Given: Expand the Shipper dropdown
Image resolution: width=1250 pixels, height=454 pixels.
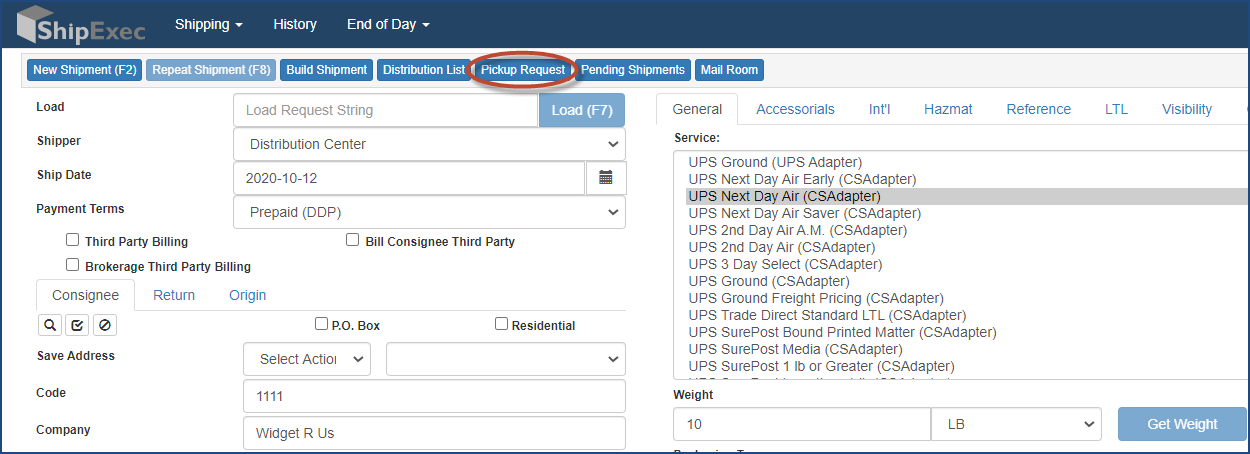Looking at the screenshot, I should [429, 144].
